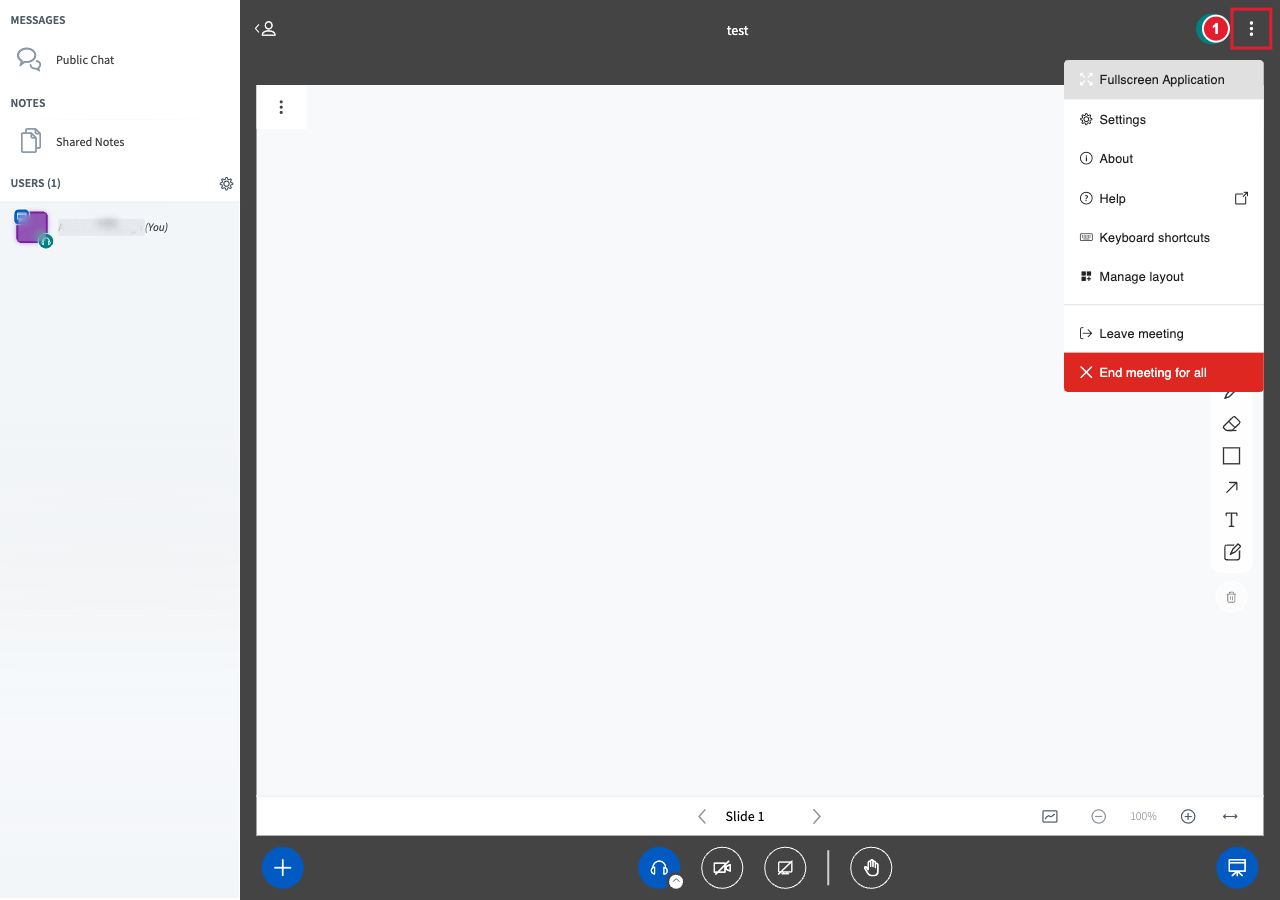This screenshot has height=900, width=1280.
Task: Go to the previous slide
Action: click(702, 816)
